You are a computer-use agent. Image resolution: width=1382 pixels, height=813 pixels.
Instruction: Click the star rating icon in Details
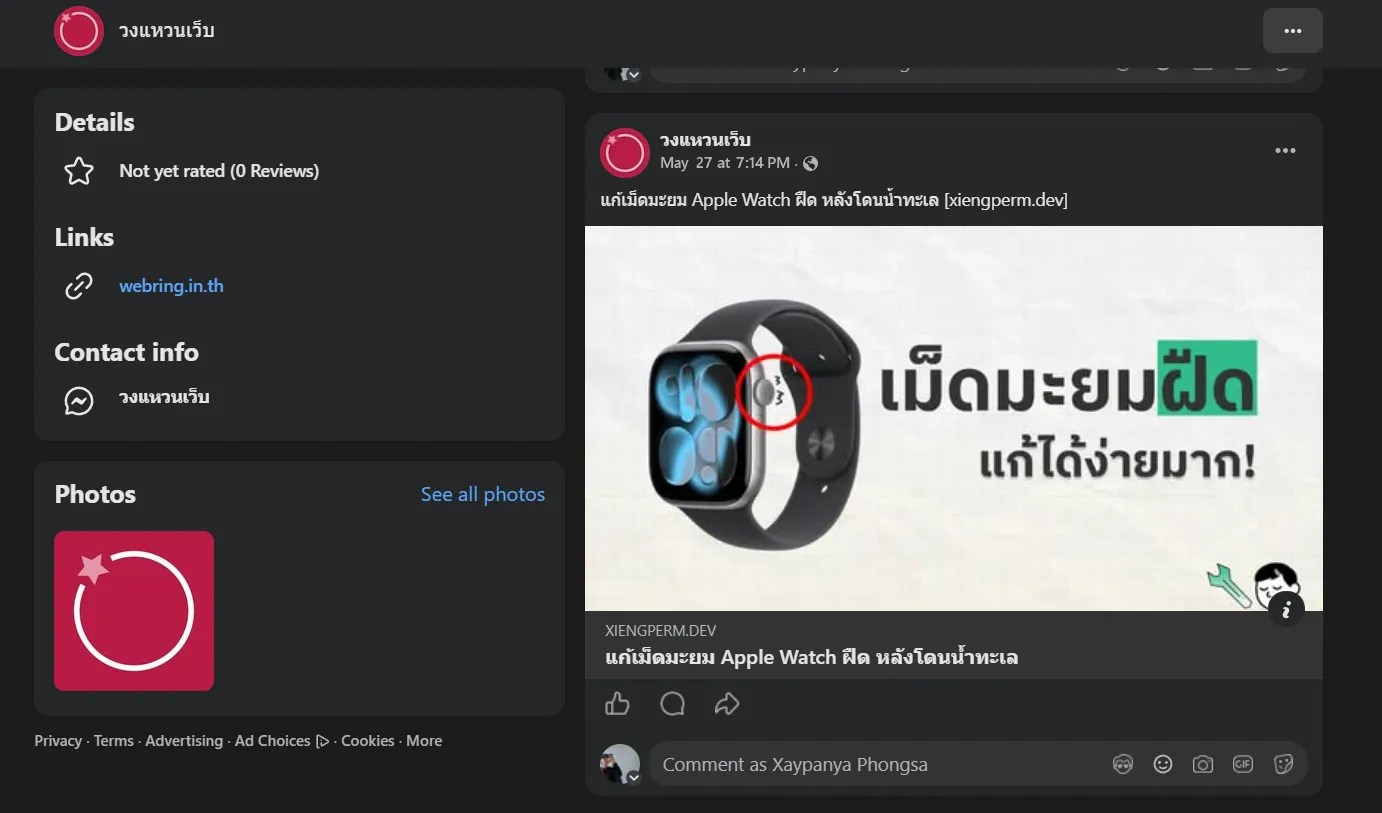pos(79,171)
